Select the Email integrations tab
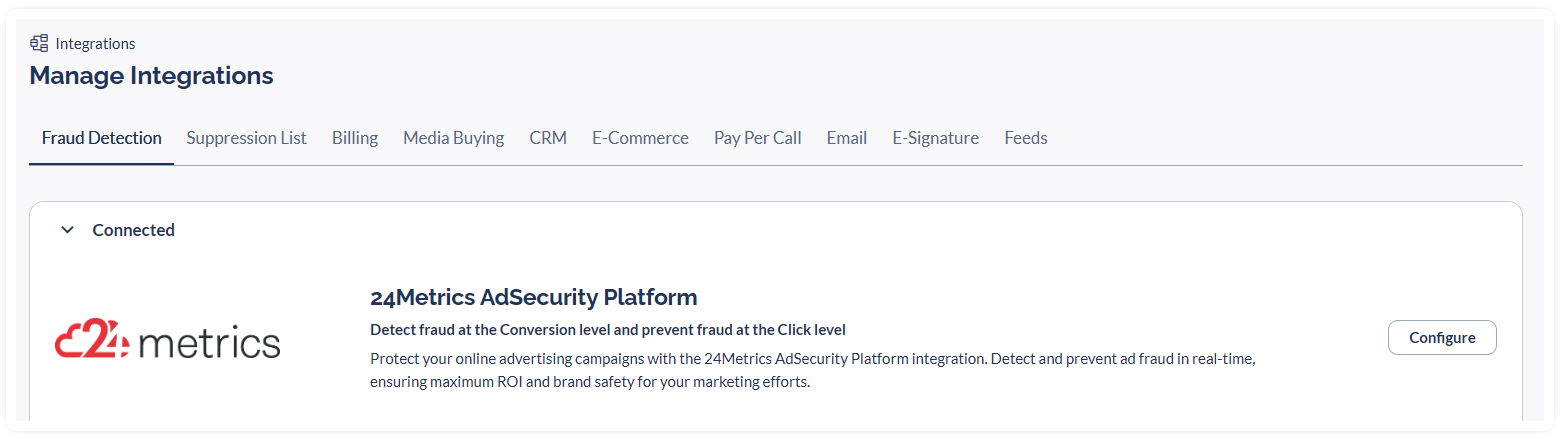 tap(846, 138)
